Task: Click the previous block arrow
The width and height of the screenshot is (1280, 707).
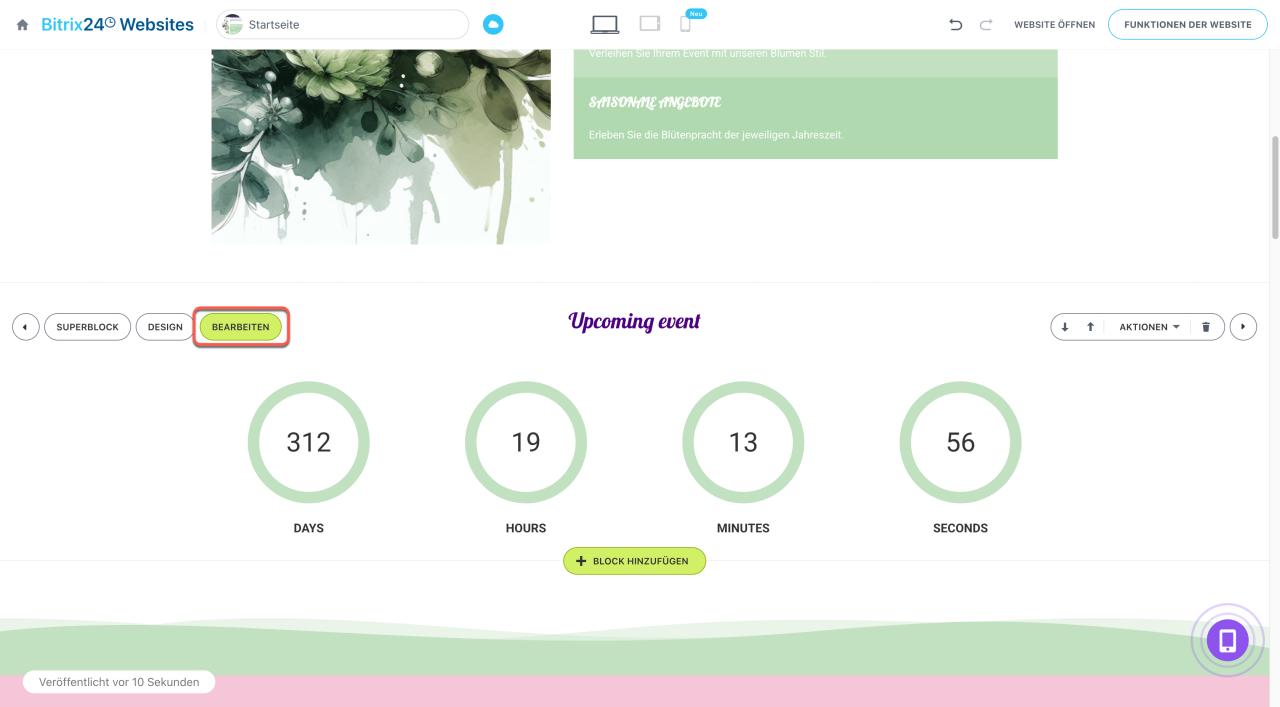Action: [x=26, y=327]
